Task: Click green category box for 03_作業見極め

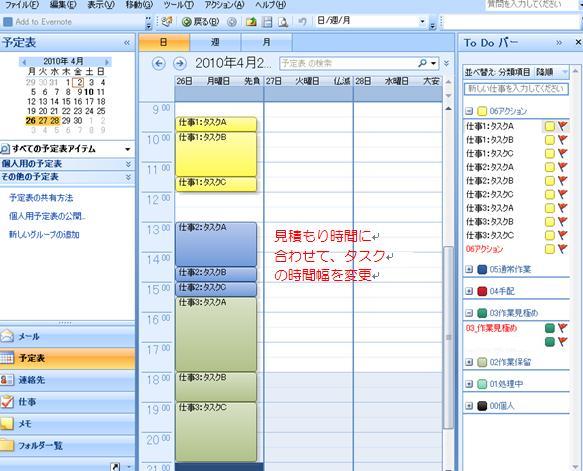Action: pos(550,328)
